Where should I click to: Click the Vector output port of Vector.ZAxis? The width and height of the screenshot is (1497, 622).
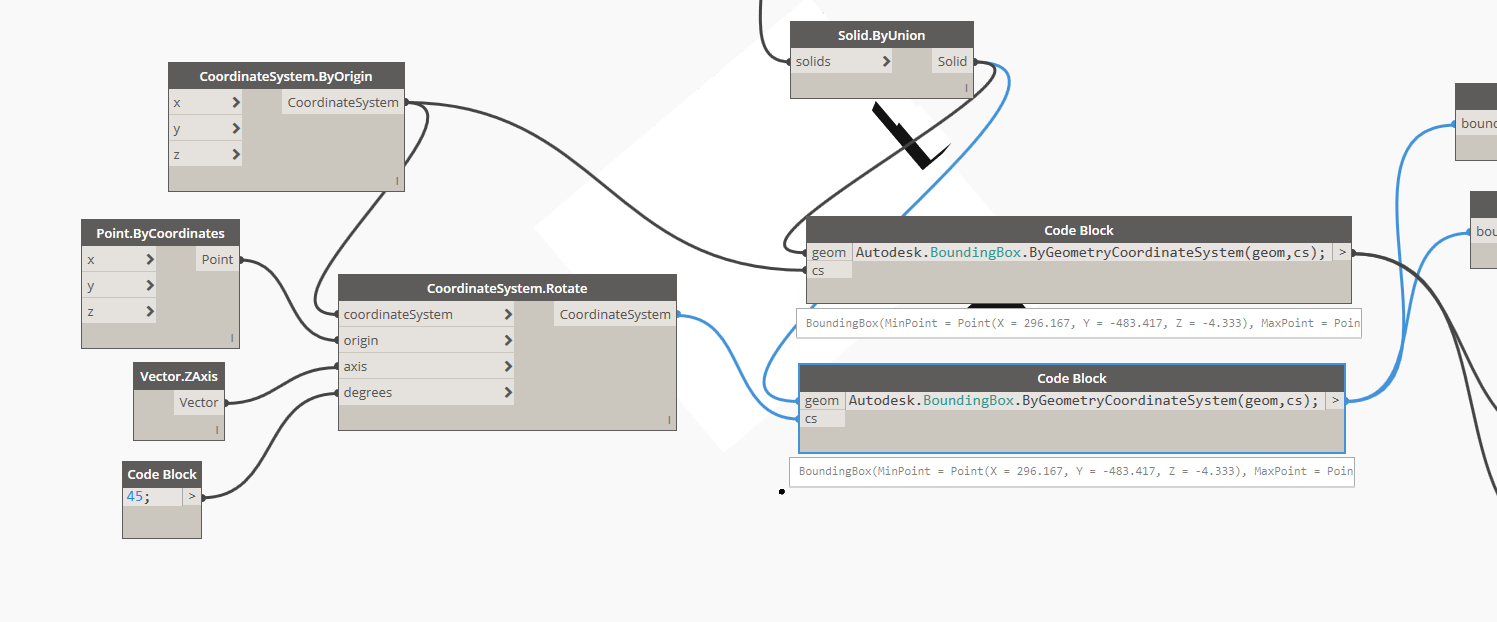pos(197,402)
